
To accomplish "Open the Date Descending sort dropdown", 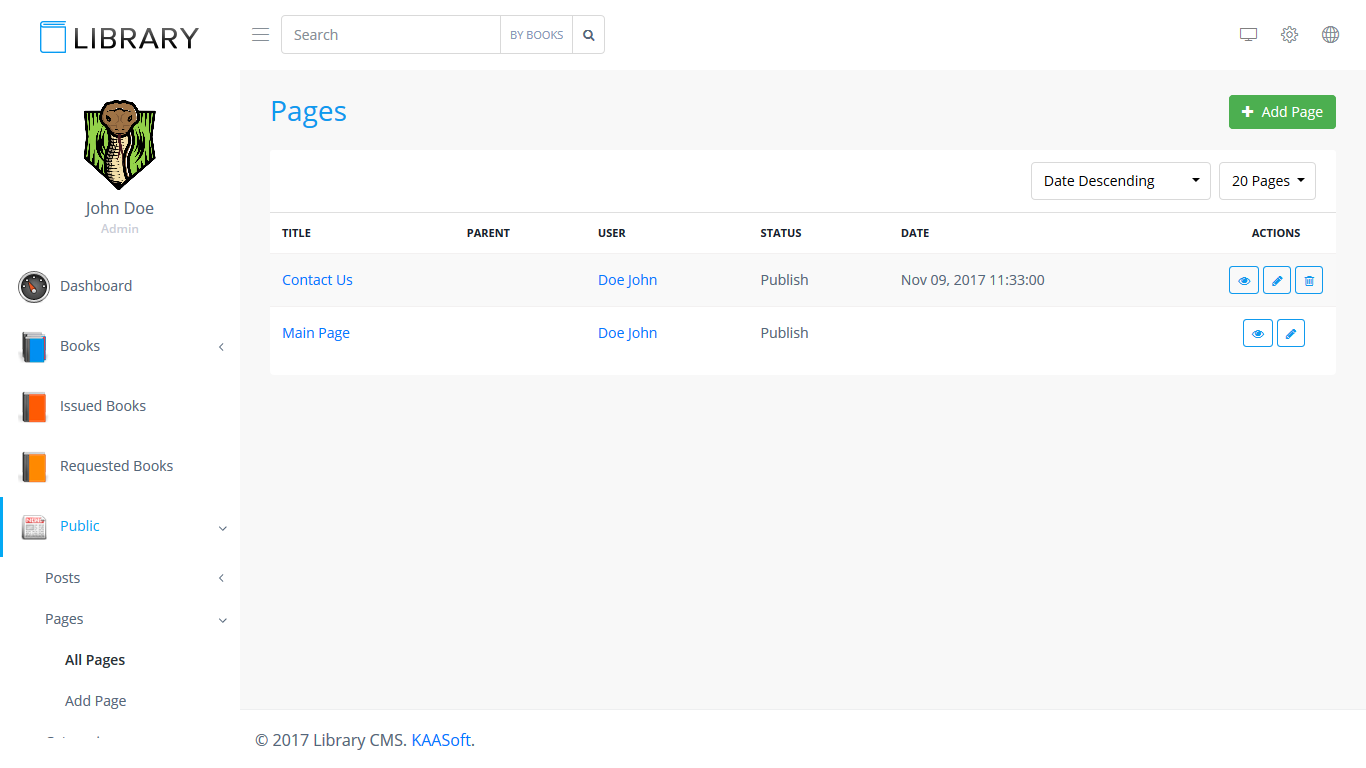I will [x=1120, y=181].
